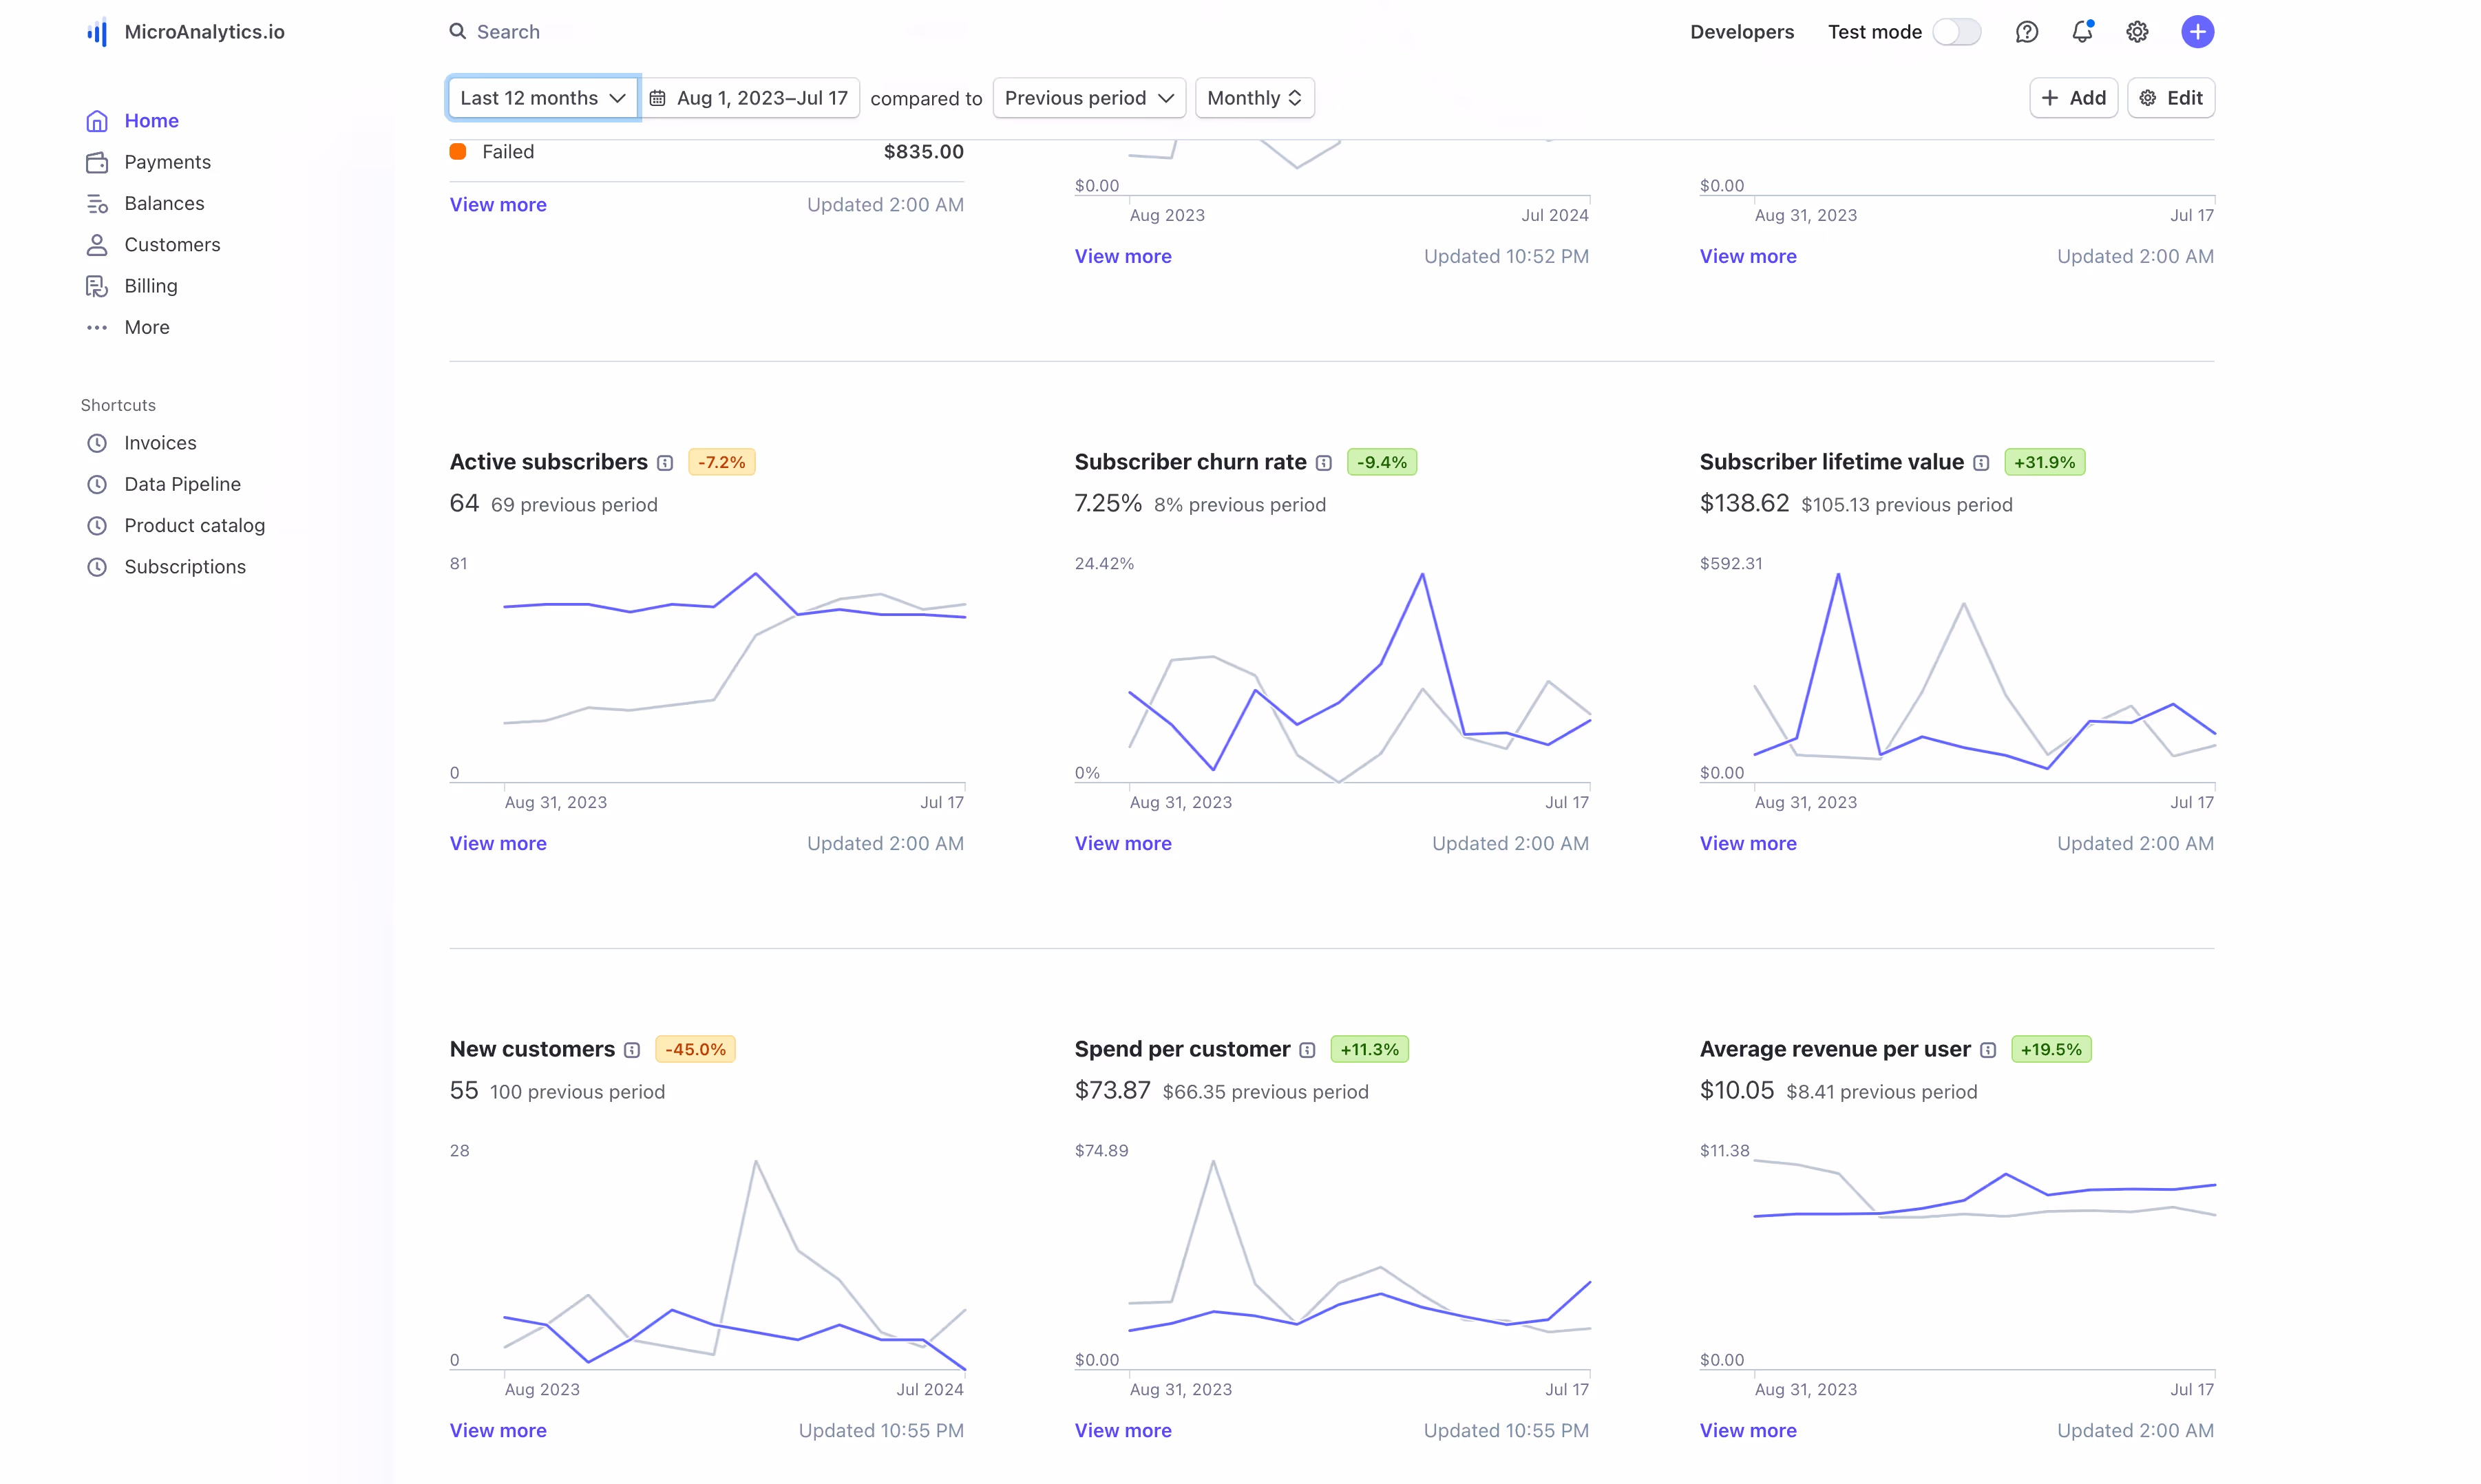Click the Search field

coord(508,32)
